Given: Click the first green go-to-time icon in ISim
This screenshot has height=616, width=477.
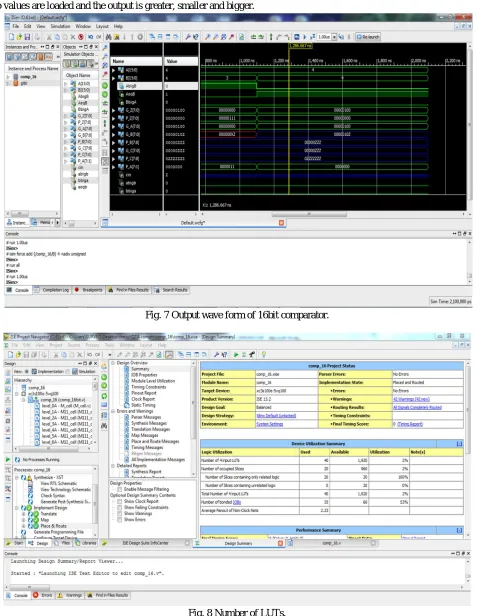Looking at the screenshot, I should [105, 85].
